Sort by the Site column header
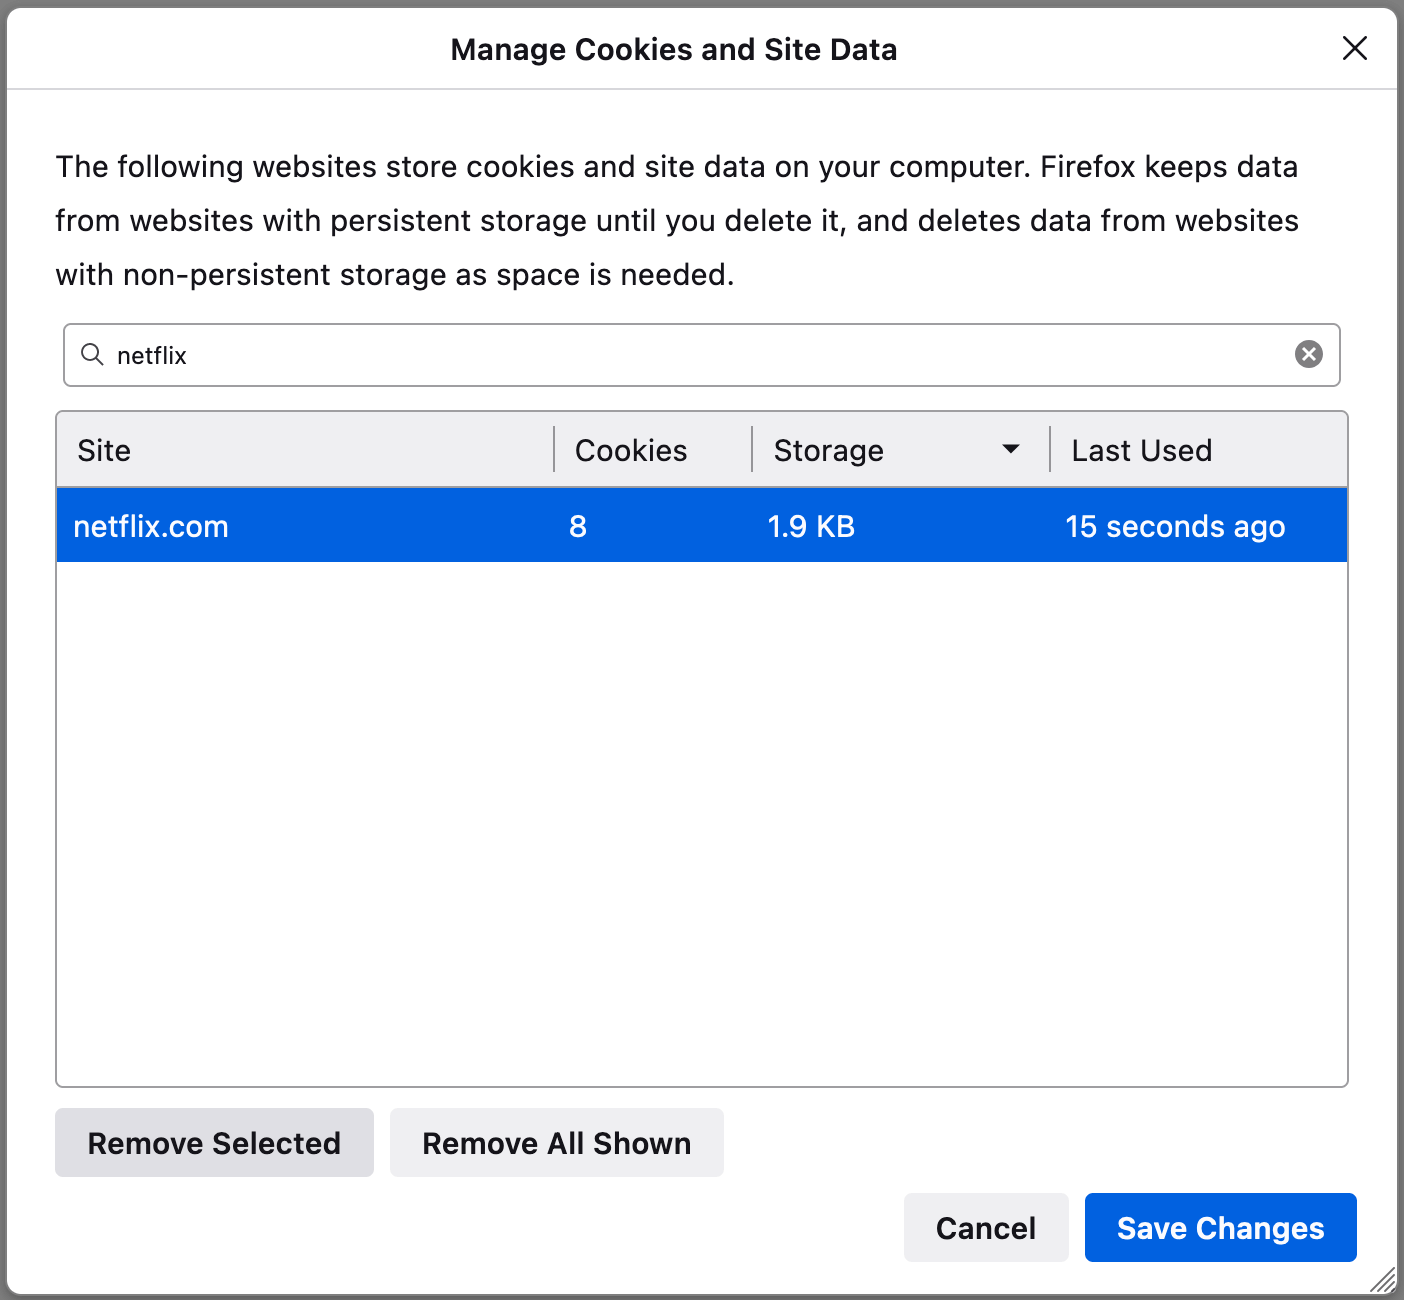This screenshot has width=1404, height=1300. [305, 450]
